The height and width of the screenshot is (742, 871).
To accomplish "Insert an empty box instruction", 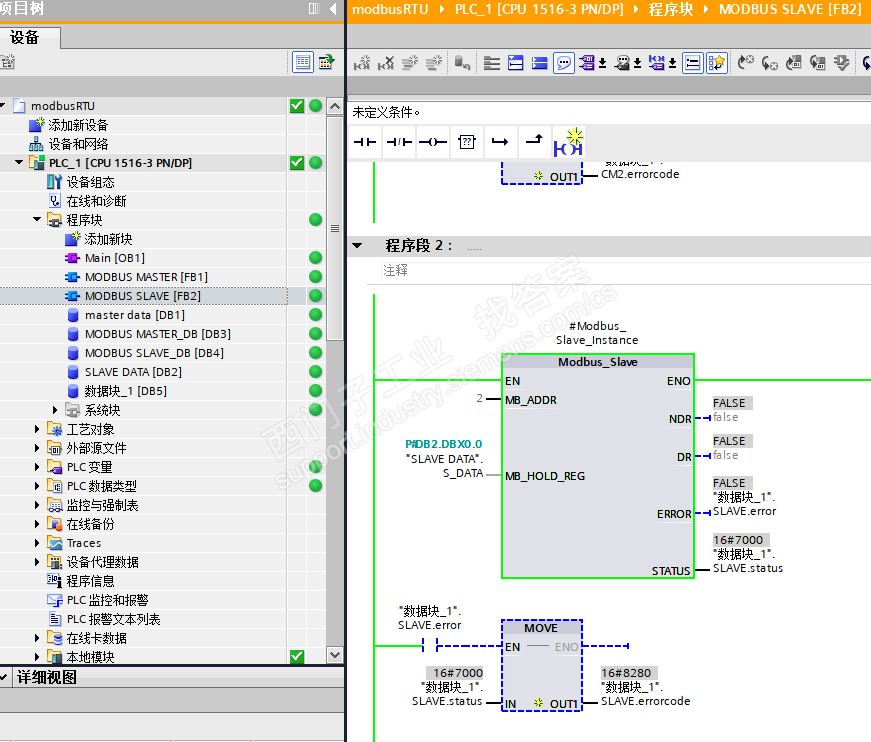I will pos(466,142).
